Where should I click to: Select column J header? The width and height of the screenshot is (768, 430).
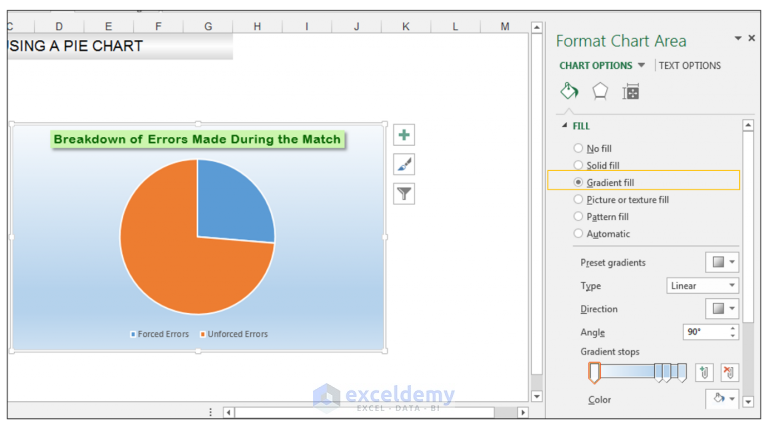pyautogui.click(x=357, y=26)
